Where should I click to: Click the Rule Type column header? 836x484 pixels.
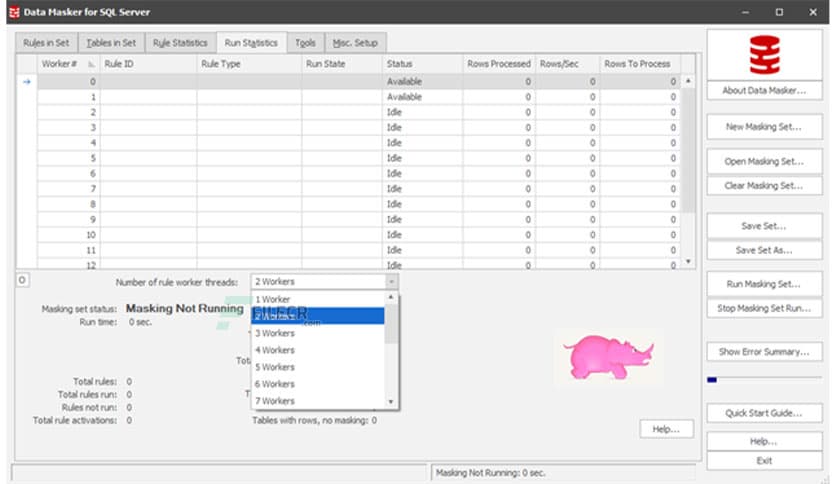pos(249,64)
